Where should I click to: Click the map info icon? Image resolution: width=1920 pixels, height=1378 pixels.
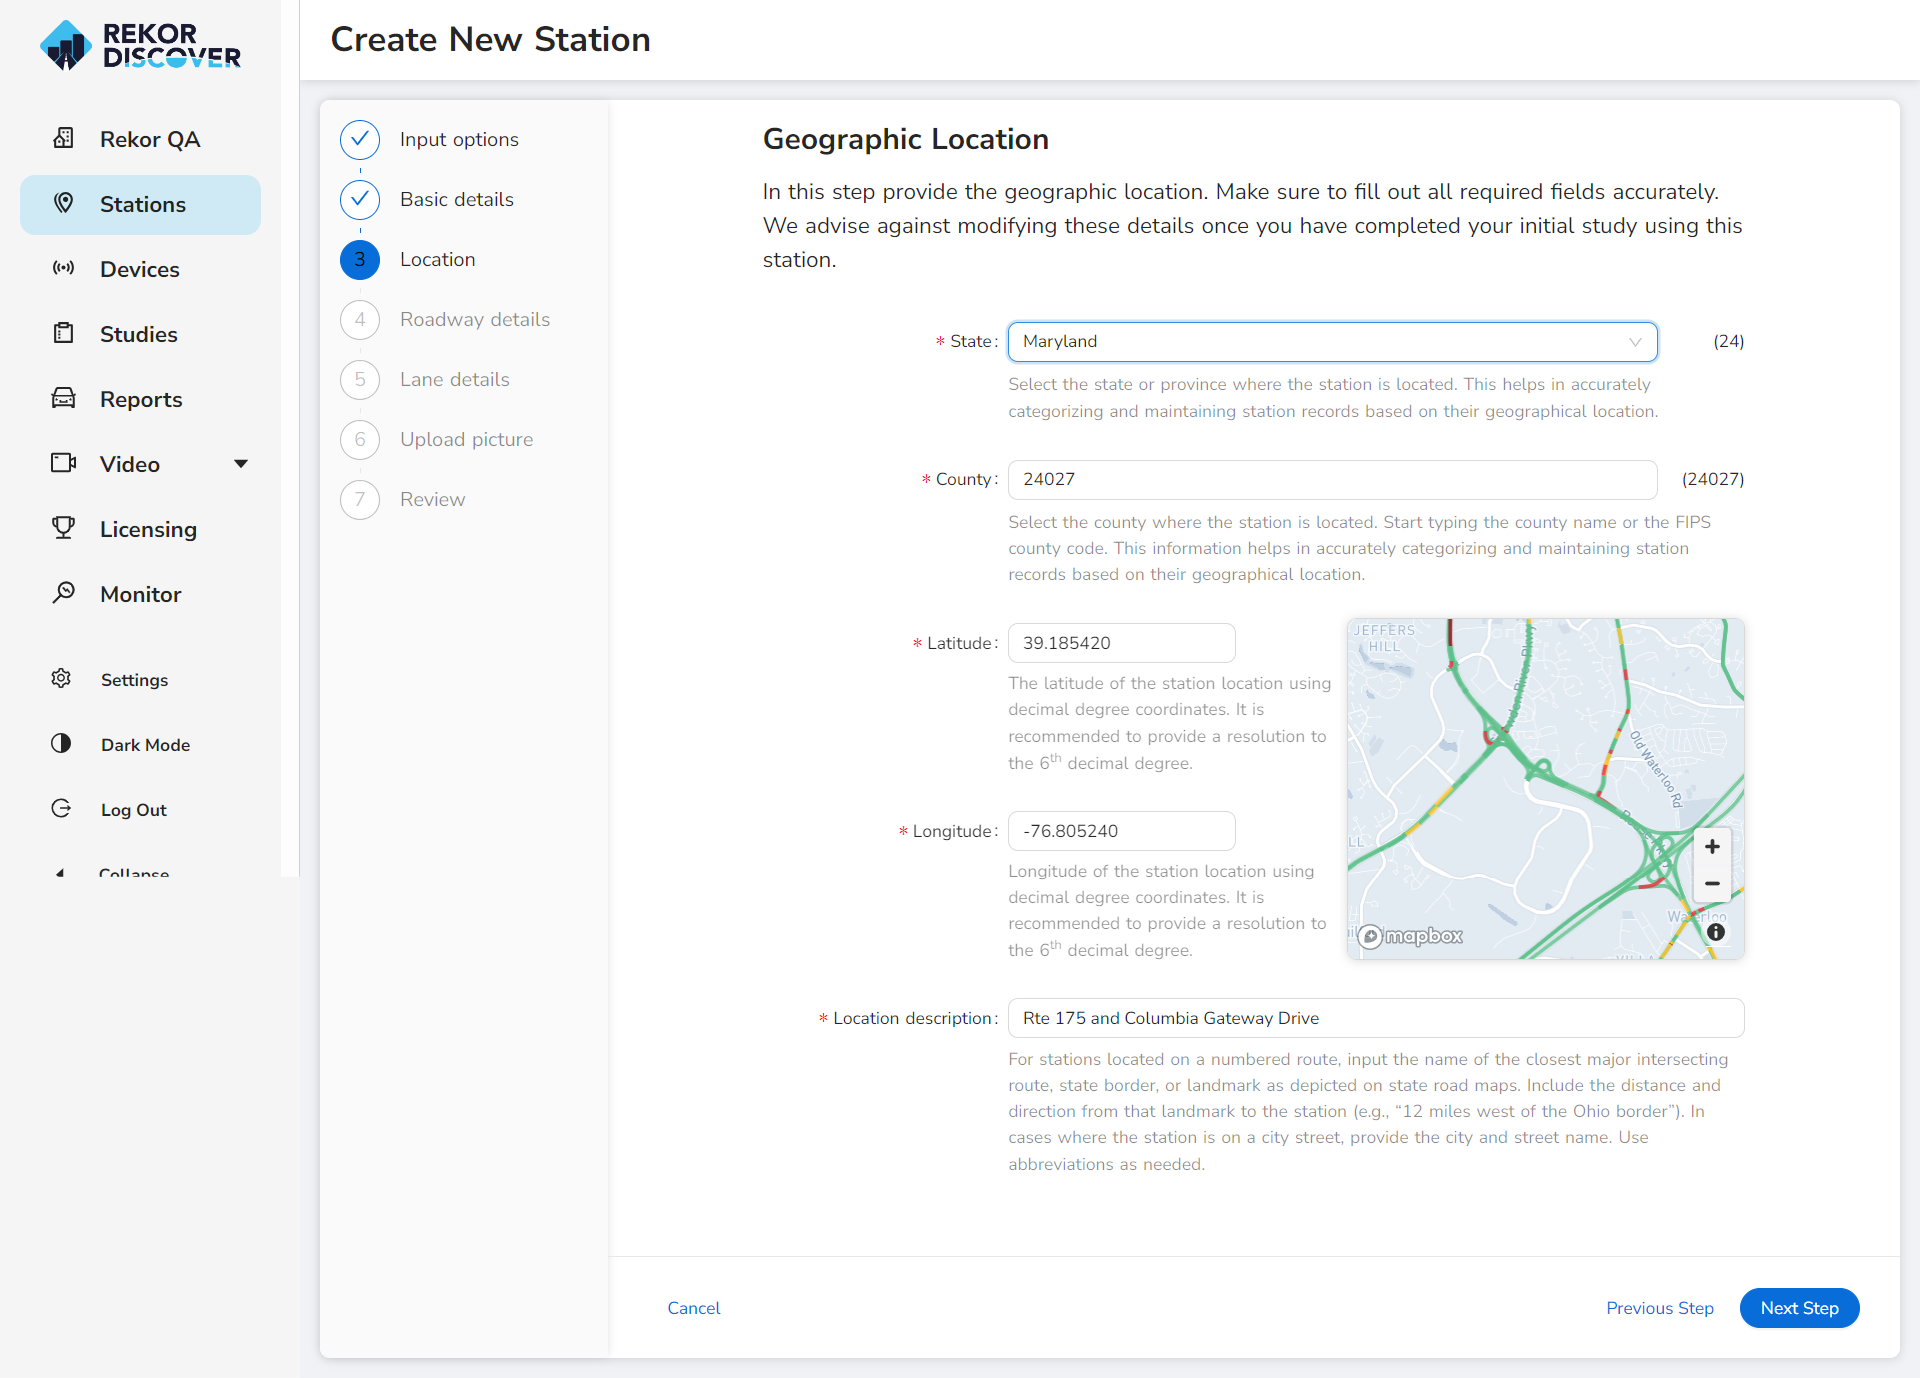(x=1716, y=932)
